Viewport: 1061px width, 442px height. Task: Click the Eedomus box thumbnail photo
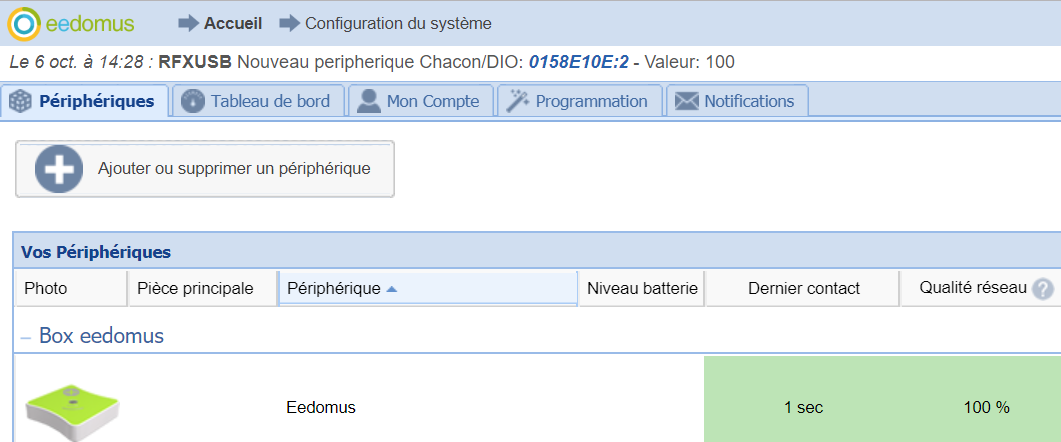72,412
